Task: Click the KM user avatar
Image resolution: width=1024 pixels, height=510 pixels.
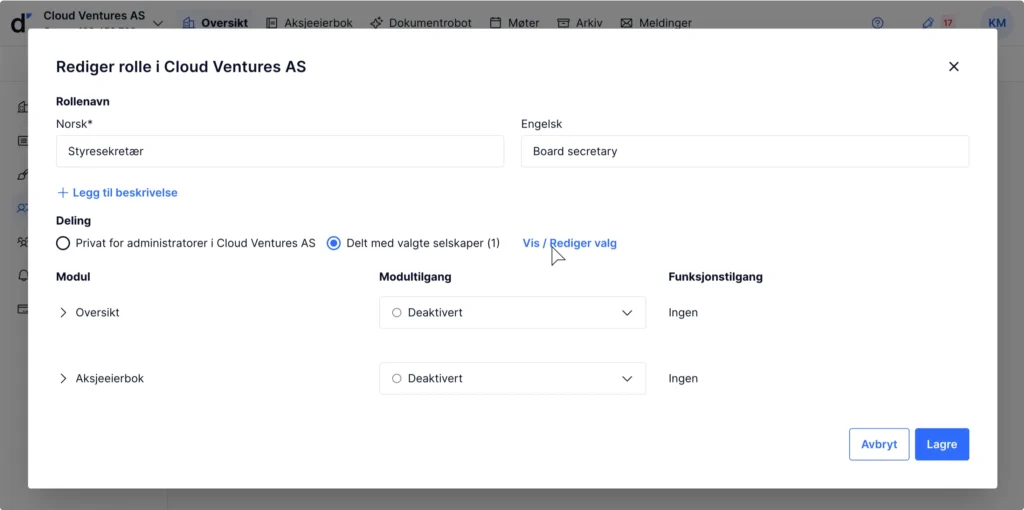Action: pyautogui.click(x=996, y=23)
